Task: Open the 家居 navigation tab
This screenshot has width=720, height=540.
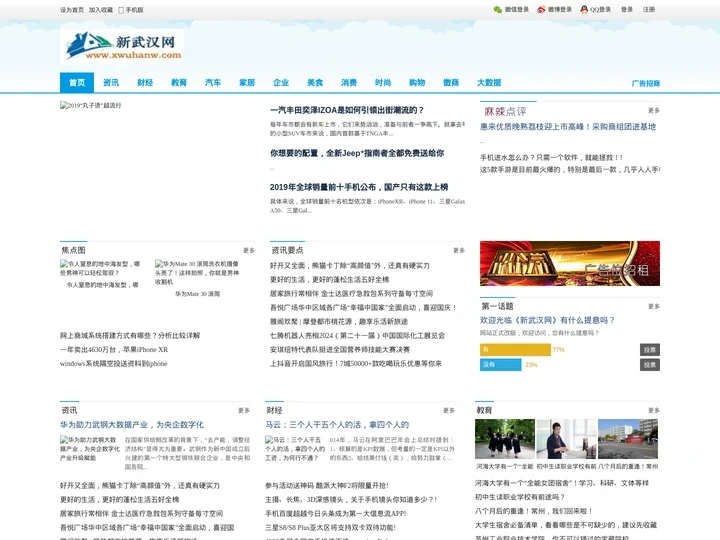Action: [247, 83]
